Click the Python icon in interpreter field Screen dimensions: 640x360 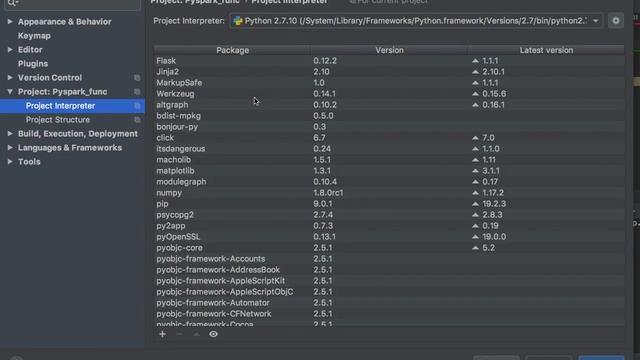tap(238, 21)
